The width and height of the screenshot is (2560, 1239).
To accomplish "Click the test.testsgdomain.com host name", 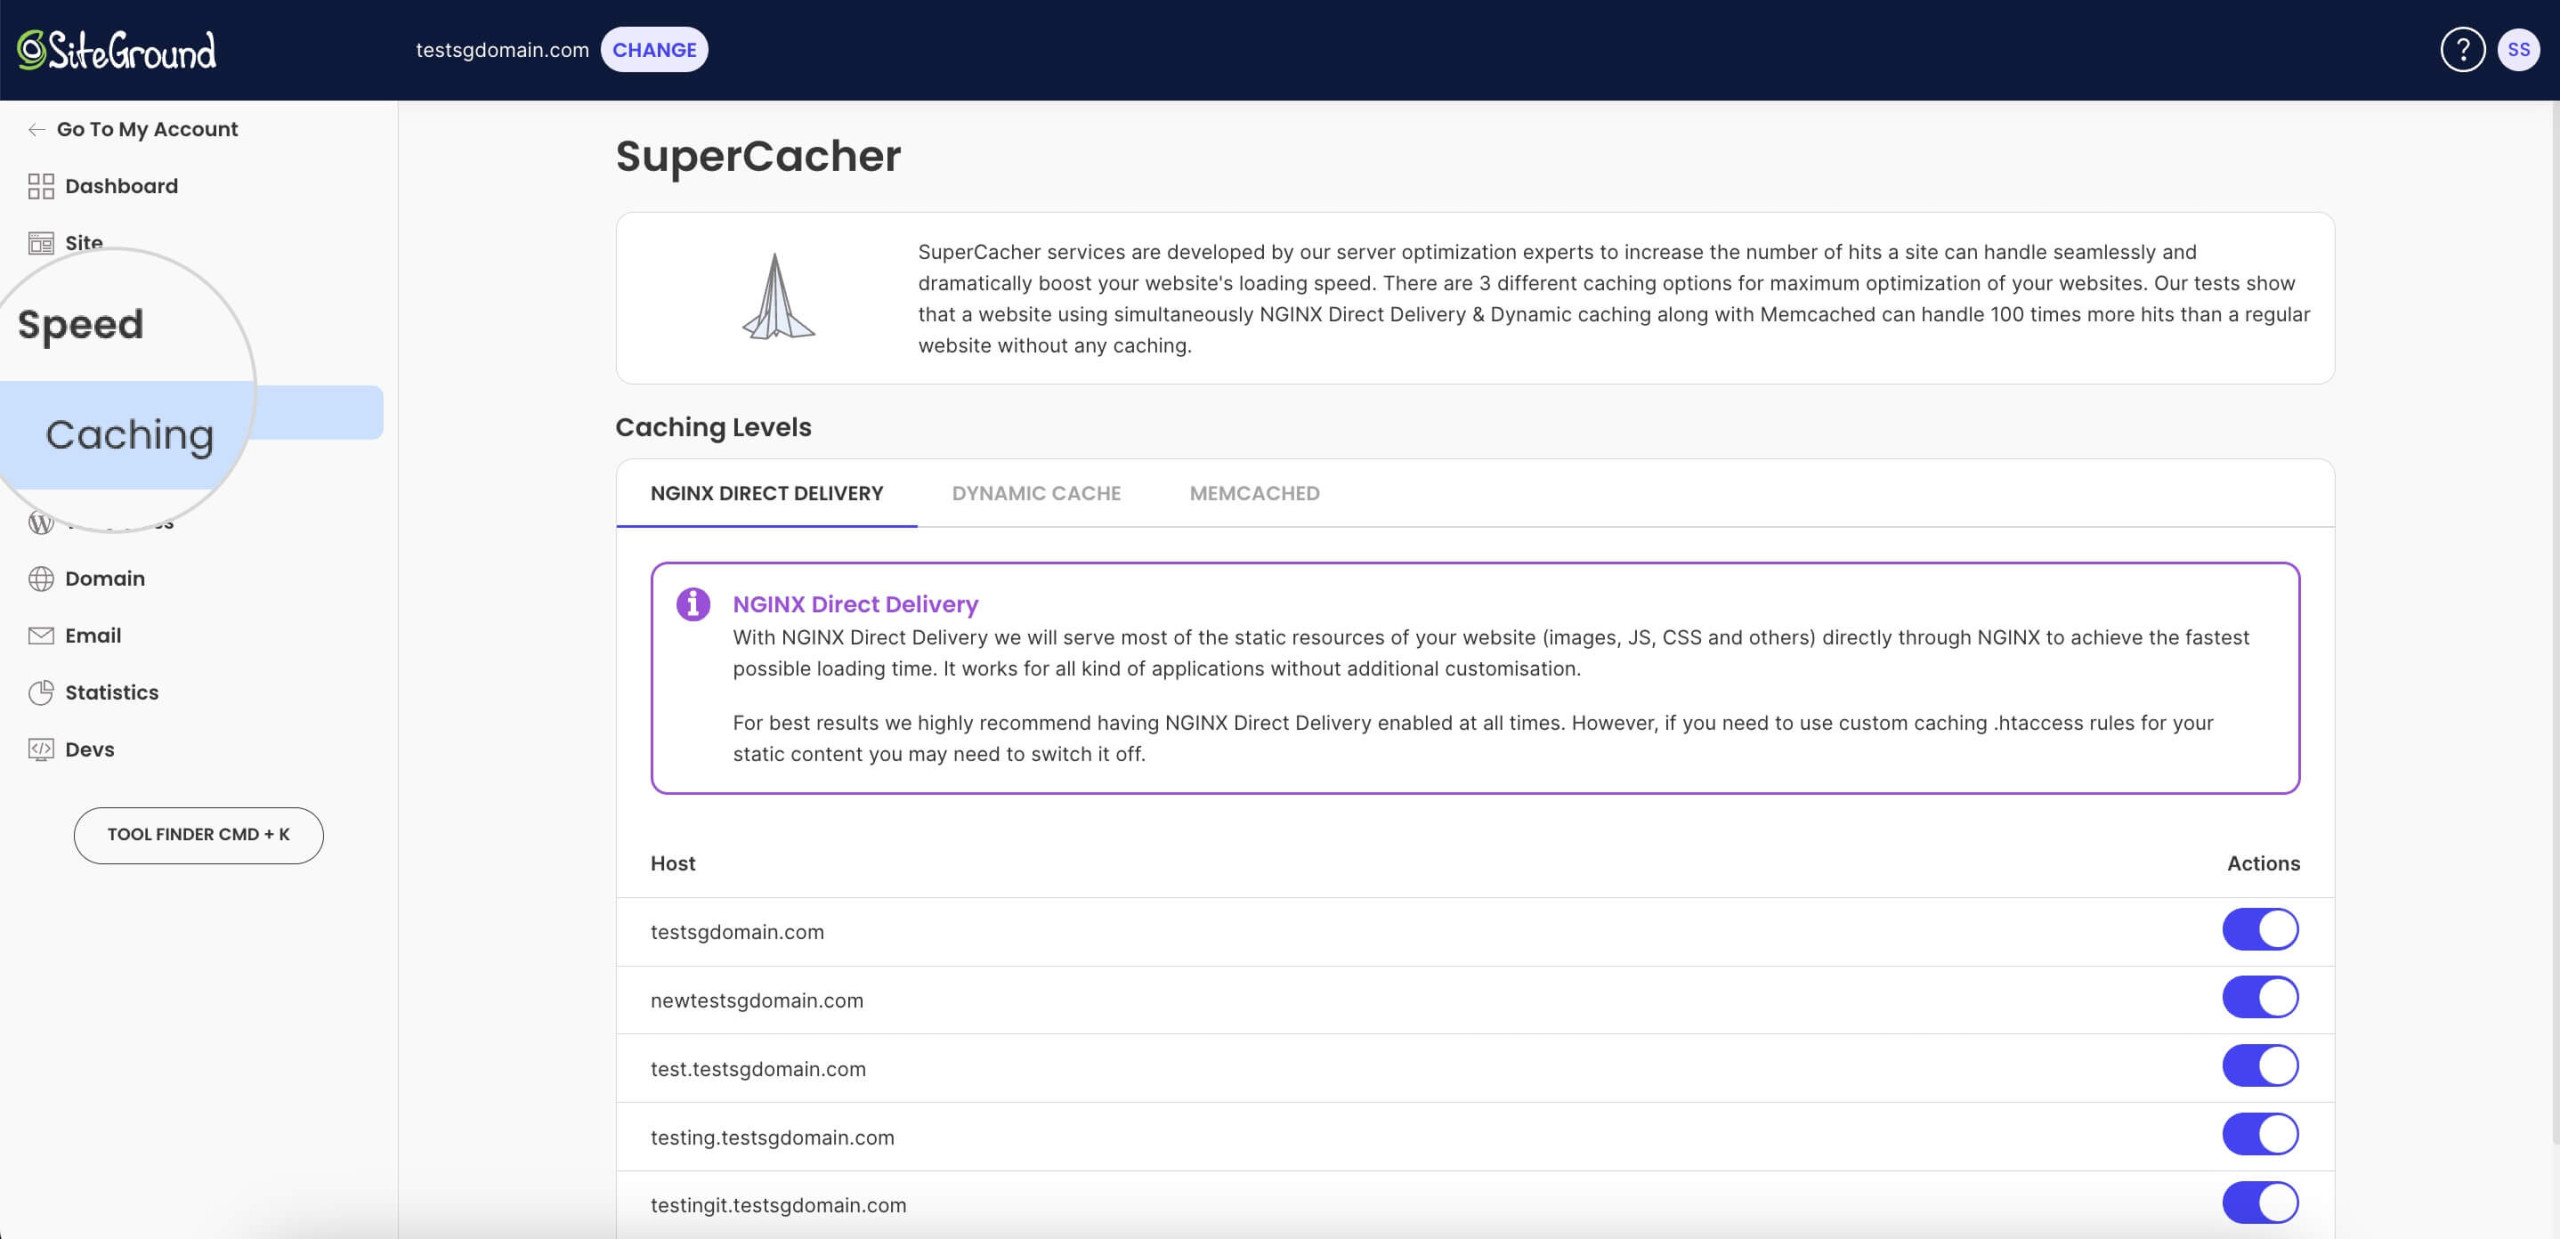I will pyautogui.click(x=758, y=1069).
